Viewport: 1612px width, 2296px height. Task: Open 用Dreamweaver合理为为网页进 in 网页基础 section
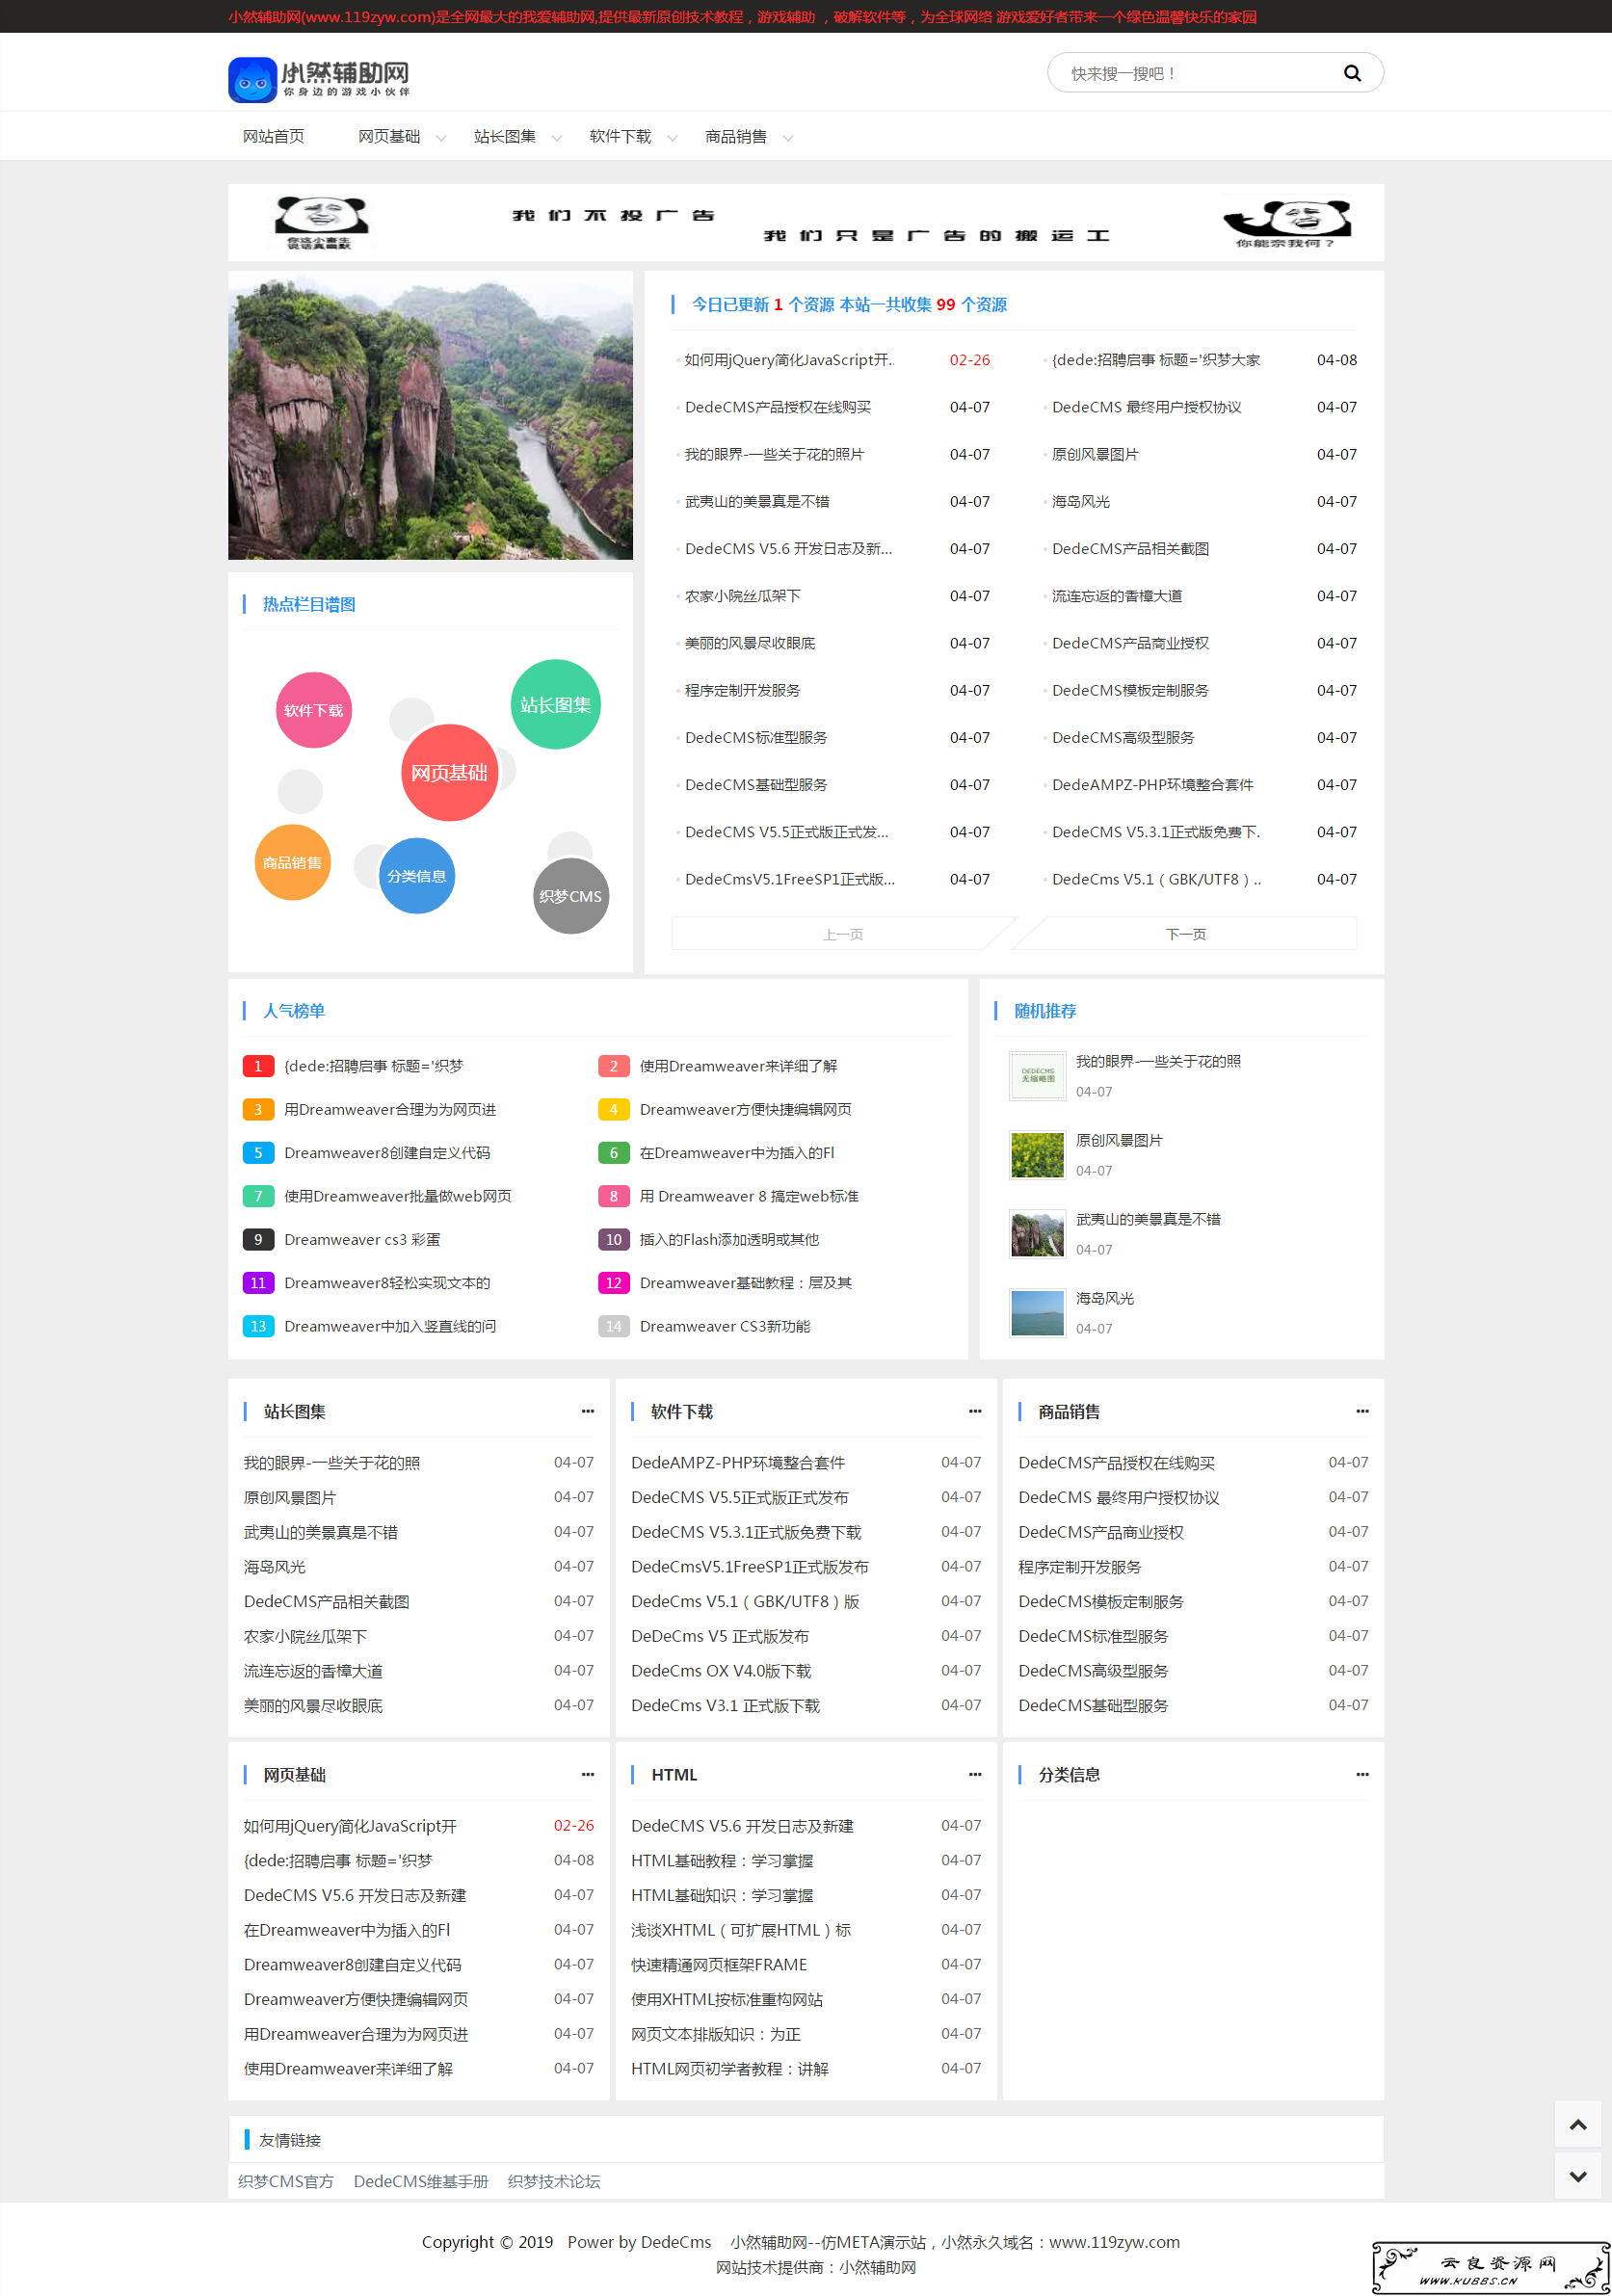(x=356, y=2033)
